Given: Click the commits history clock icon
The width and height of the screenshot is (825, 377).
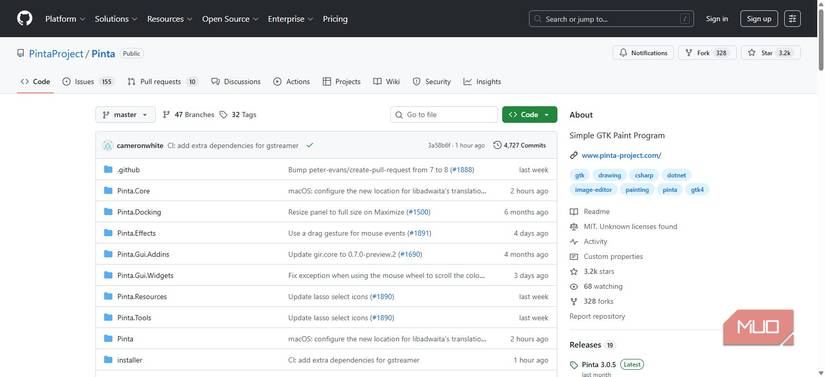Looking at the screenshot, I should pyautogui.click(x=497, y=145).
